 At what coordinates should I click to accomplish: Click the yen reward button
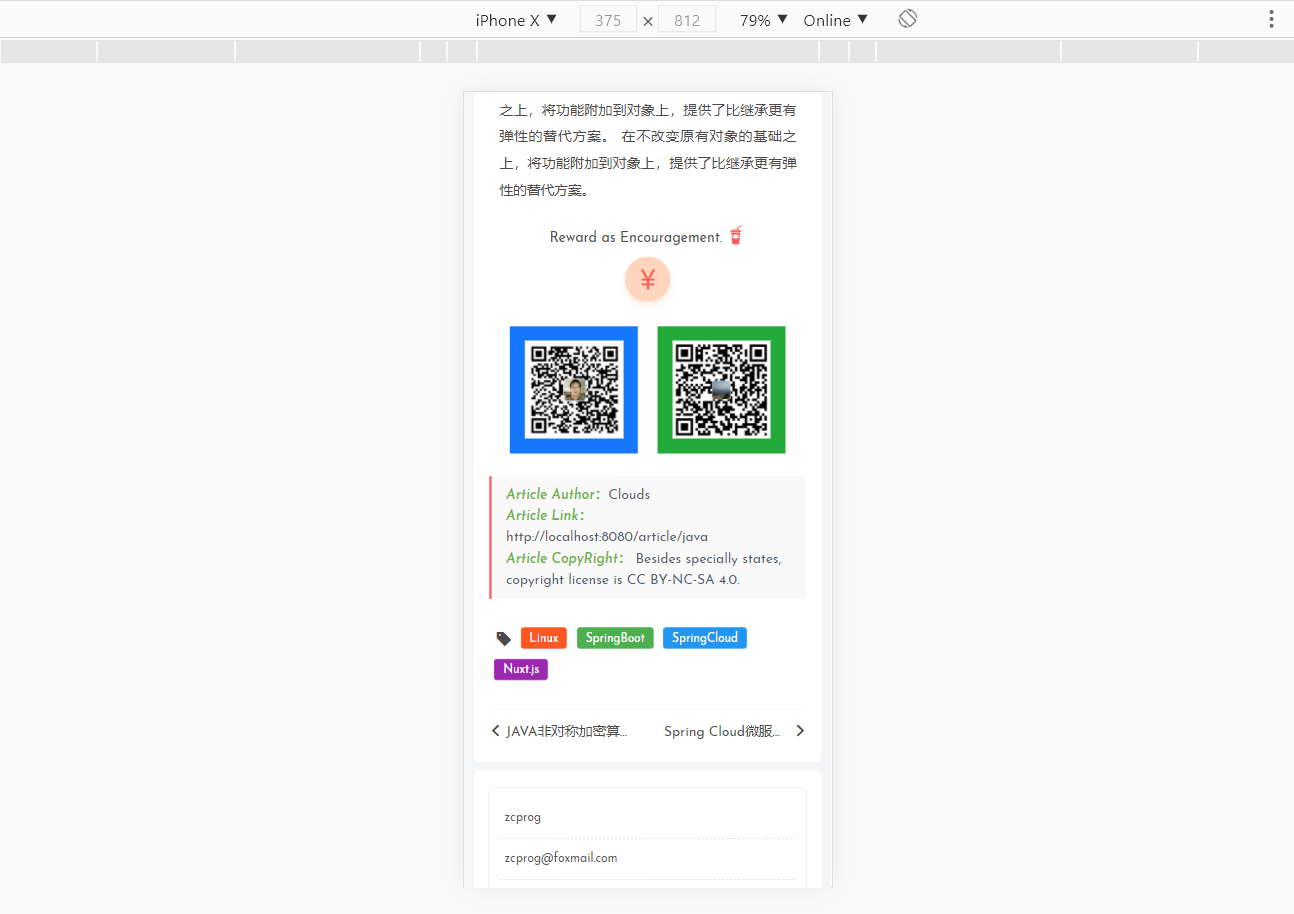647,280
